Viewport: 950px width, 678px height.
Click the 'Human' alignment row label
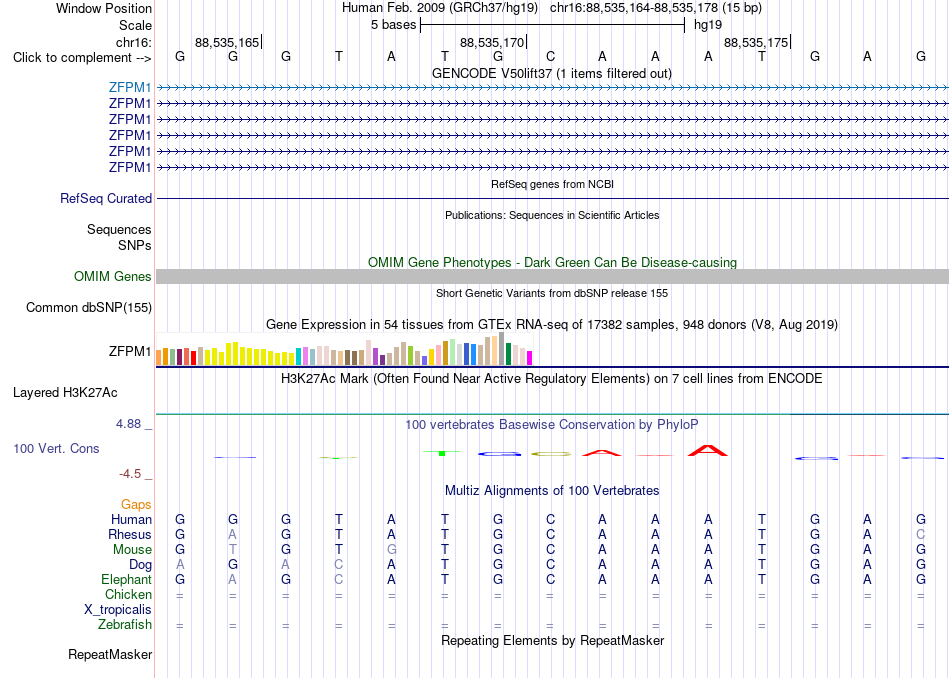click(131, 519)
